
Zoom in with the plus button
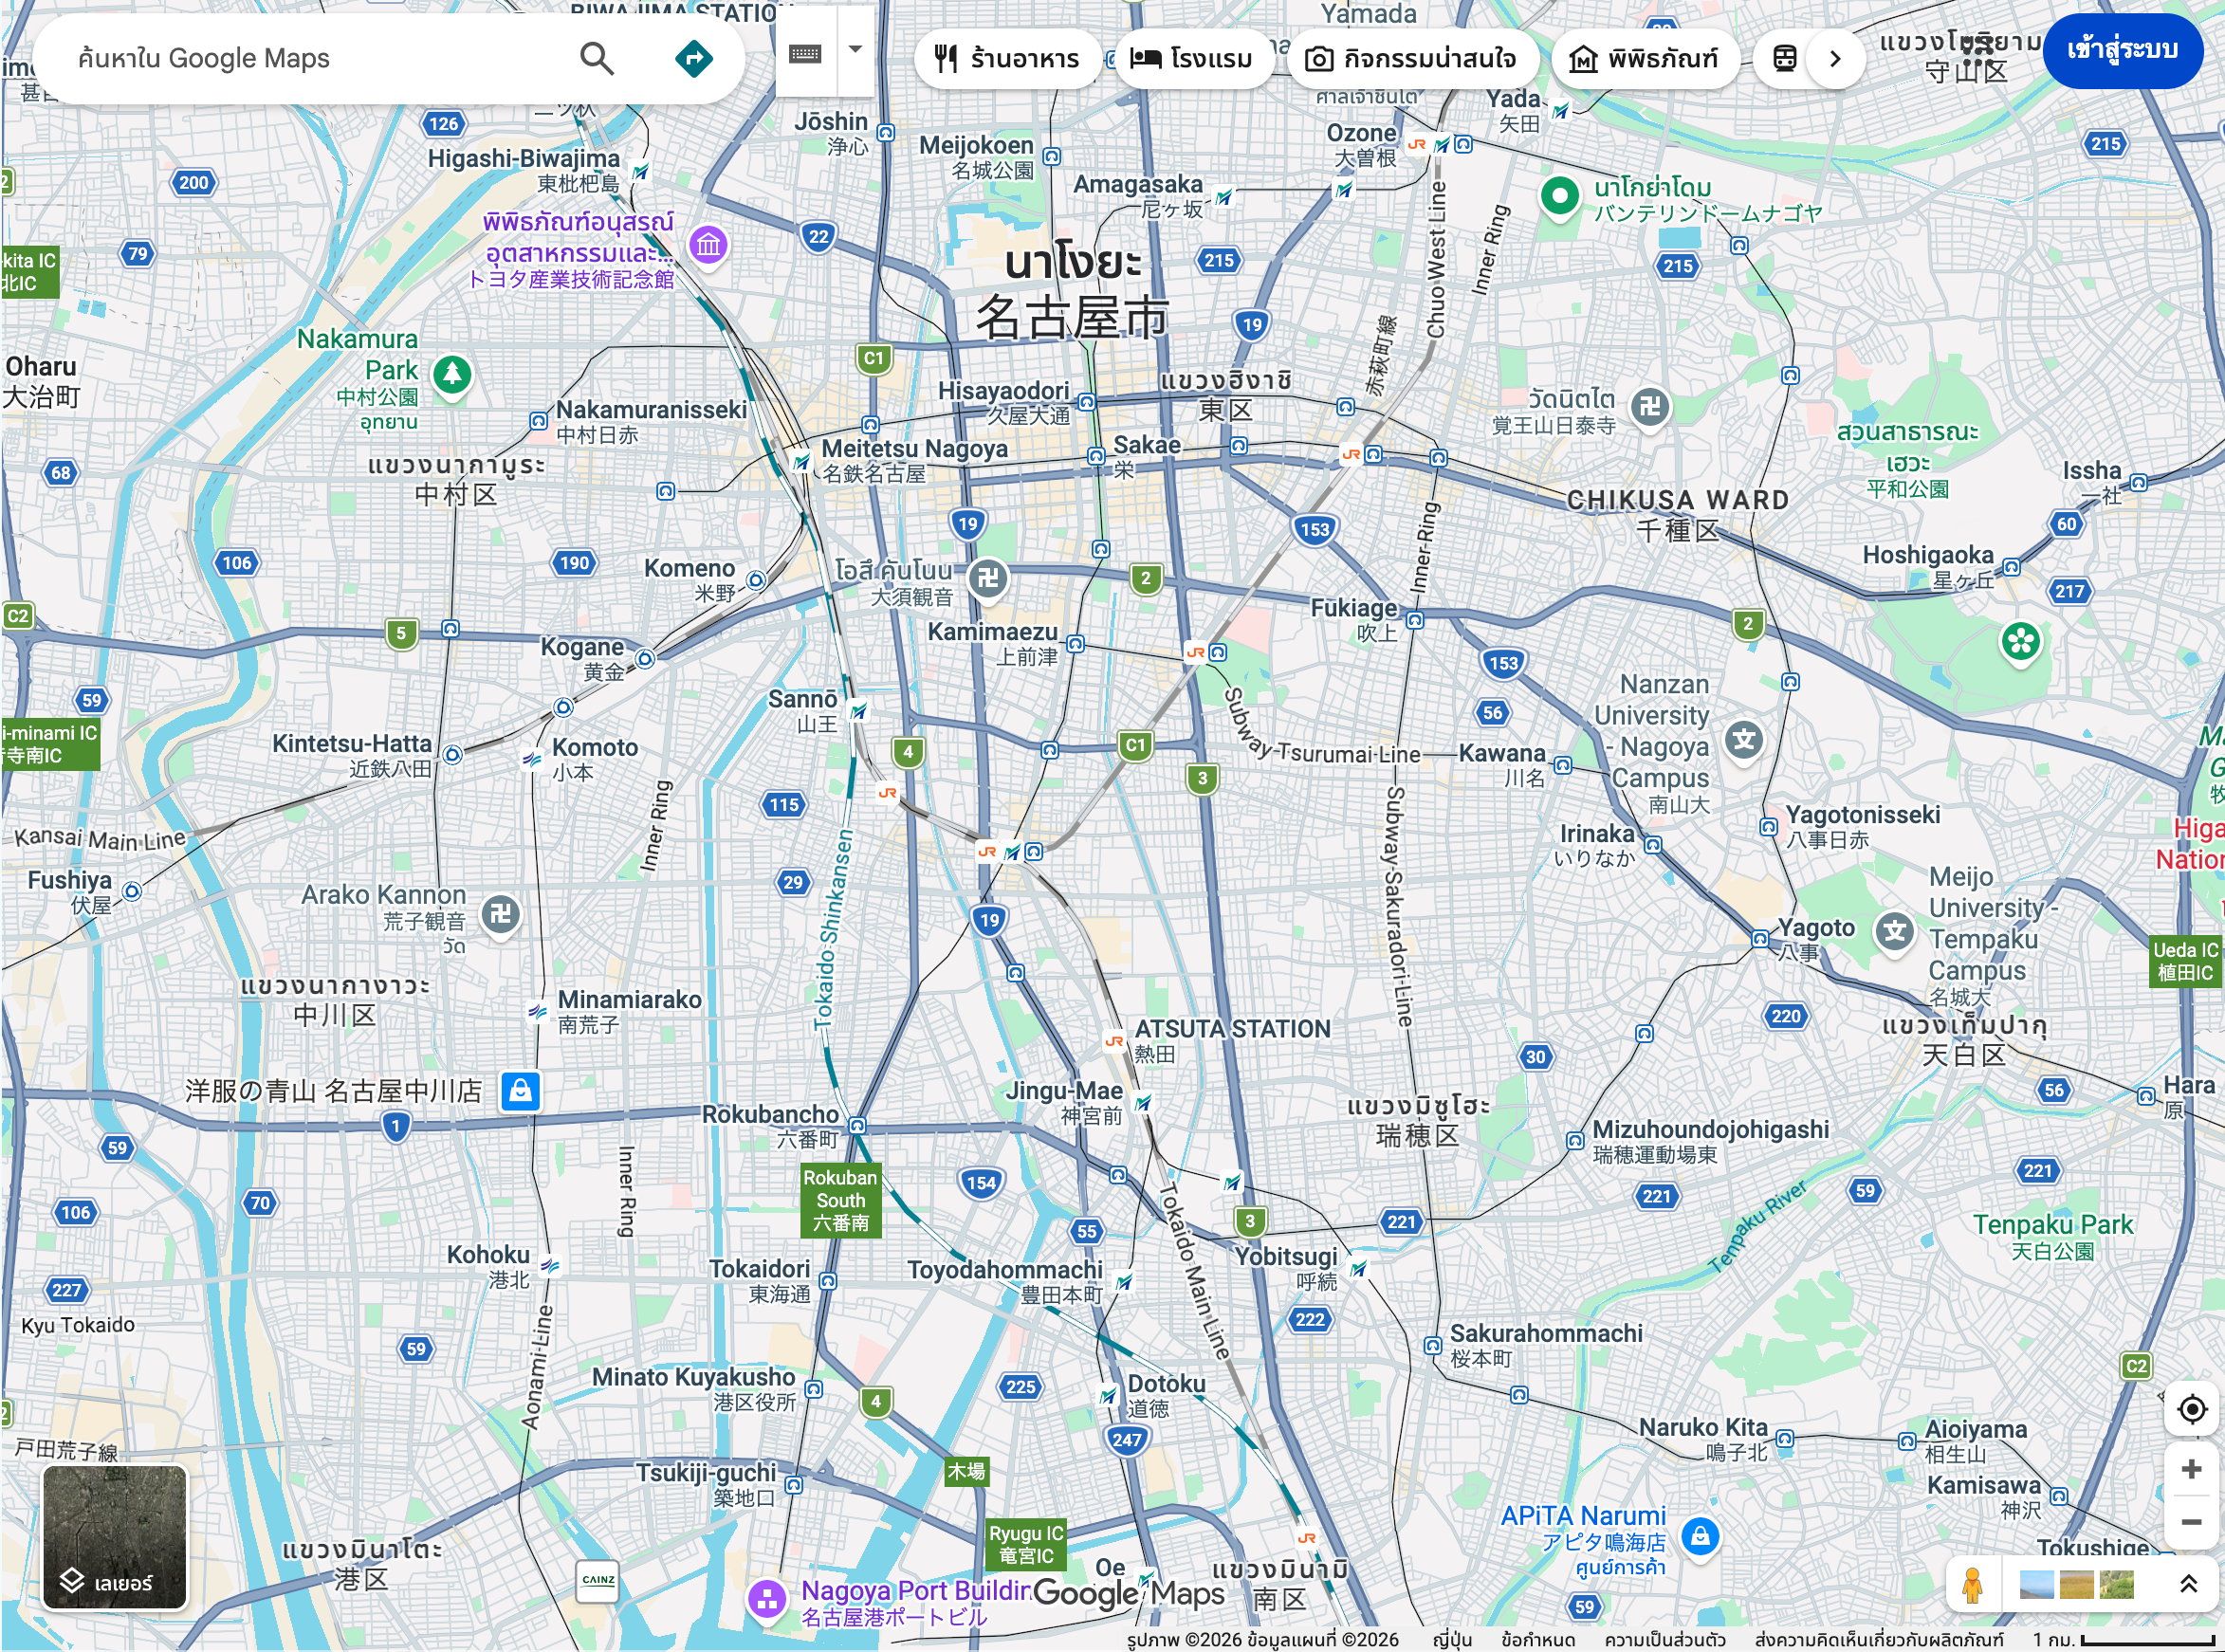(x=2190, y=1468)
